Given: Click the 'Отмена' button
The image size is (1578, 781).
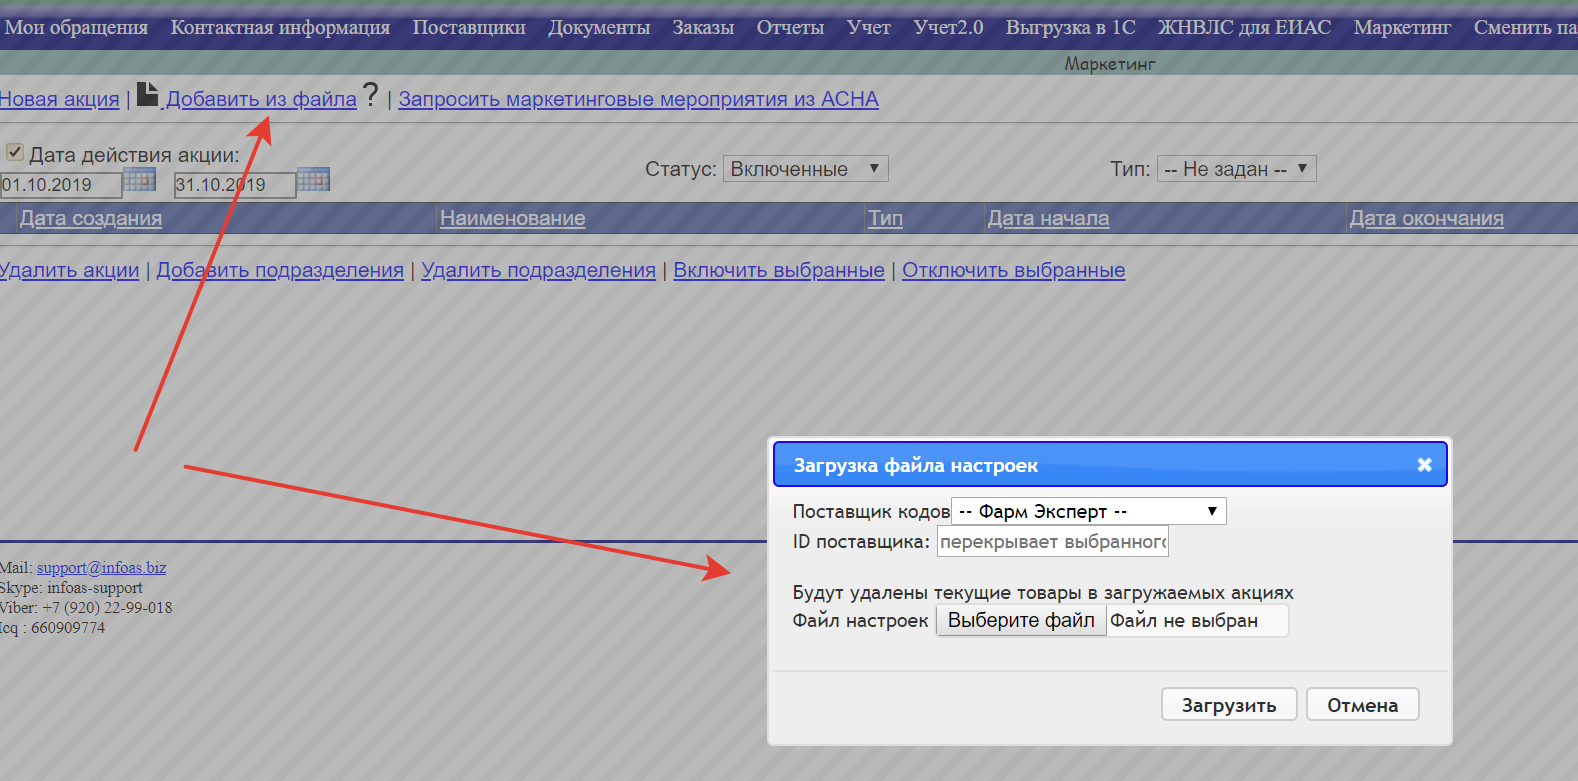Looking at the screenshot, I should click(x=1362, y=705).
